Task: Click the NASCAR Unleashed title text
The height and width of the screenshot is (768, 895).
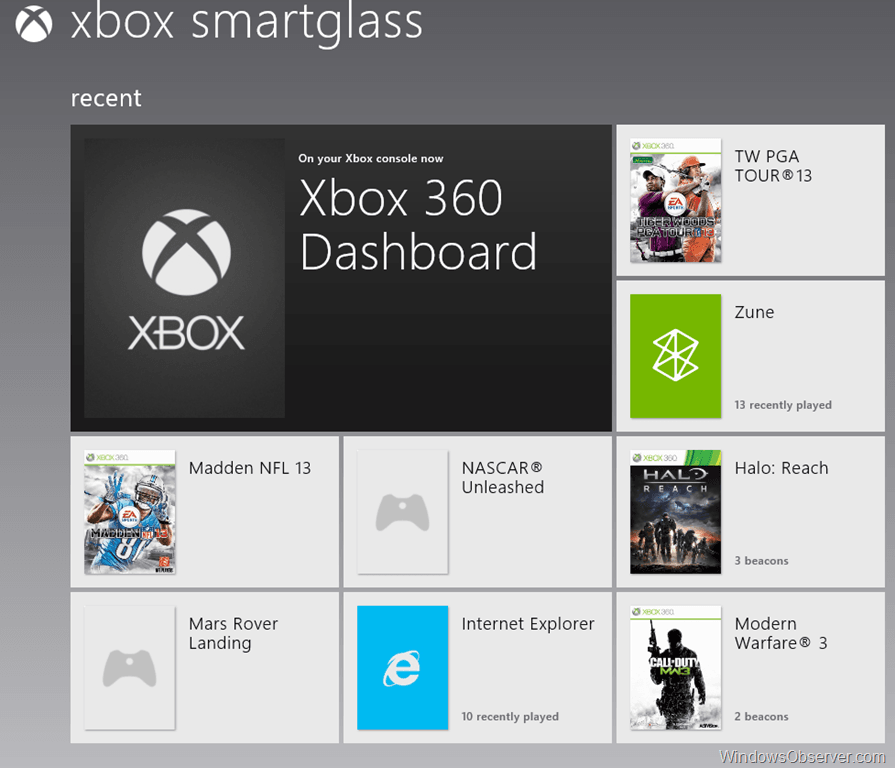Action: (502, 477)
